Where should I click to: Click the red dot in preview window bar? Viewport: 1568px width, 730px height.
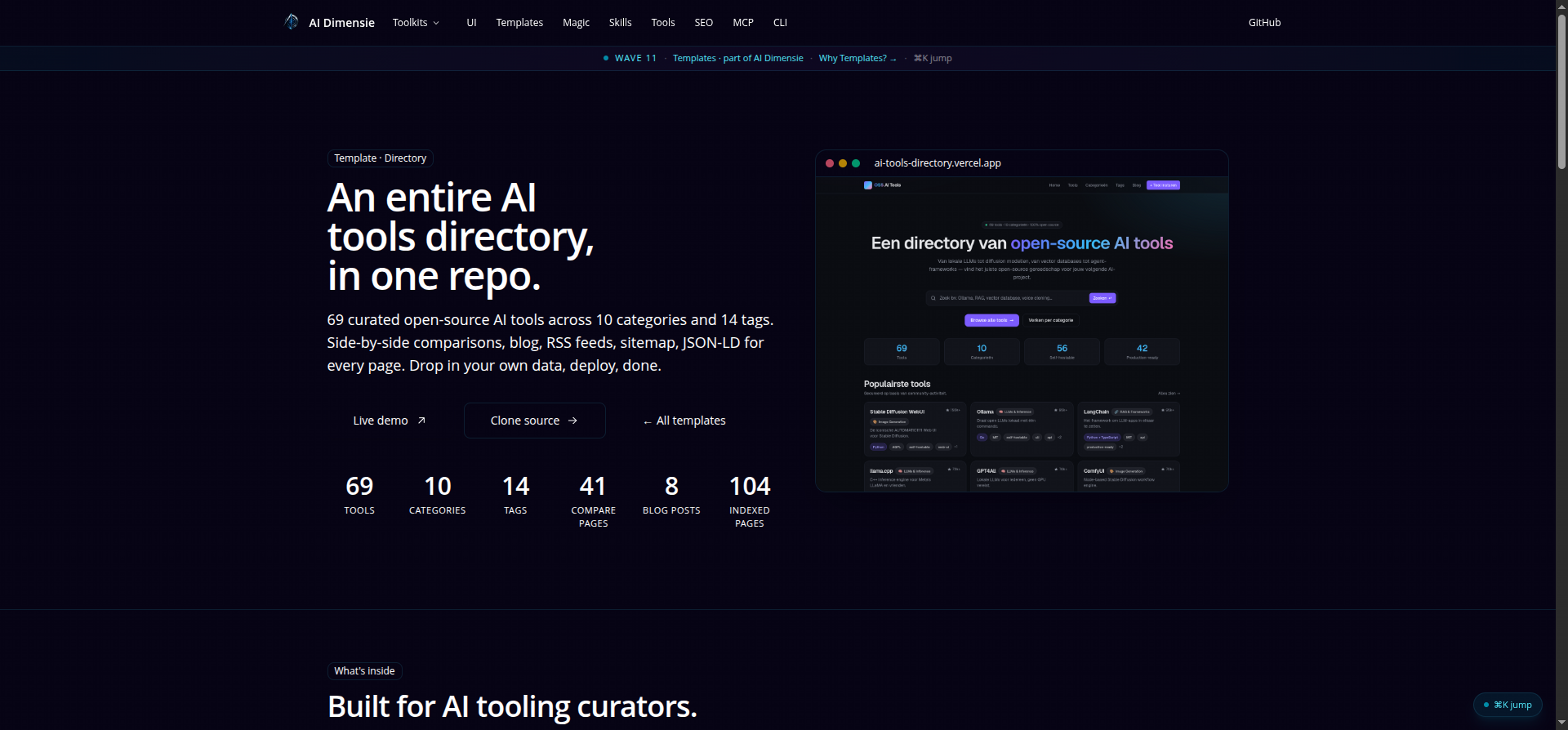click(x=829, y=163)
